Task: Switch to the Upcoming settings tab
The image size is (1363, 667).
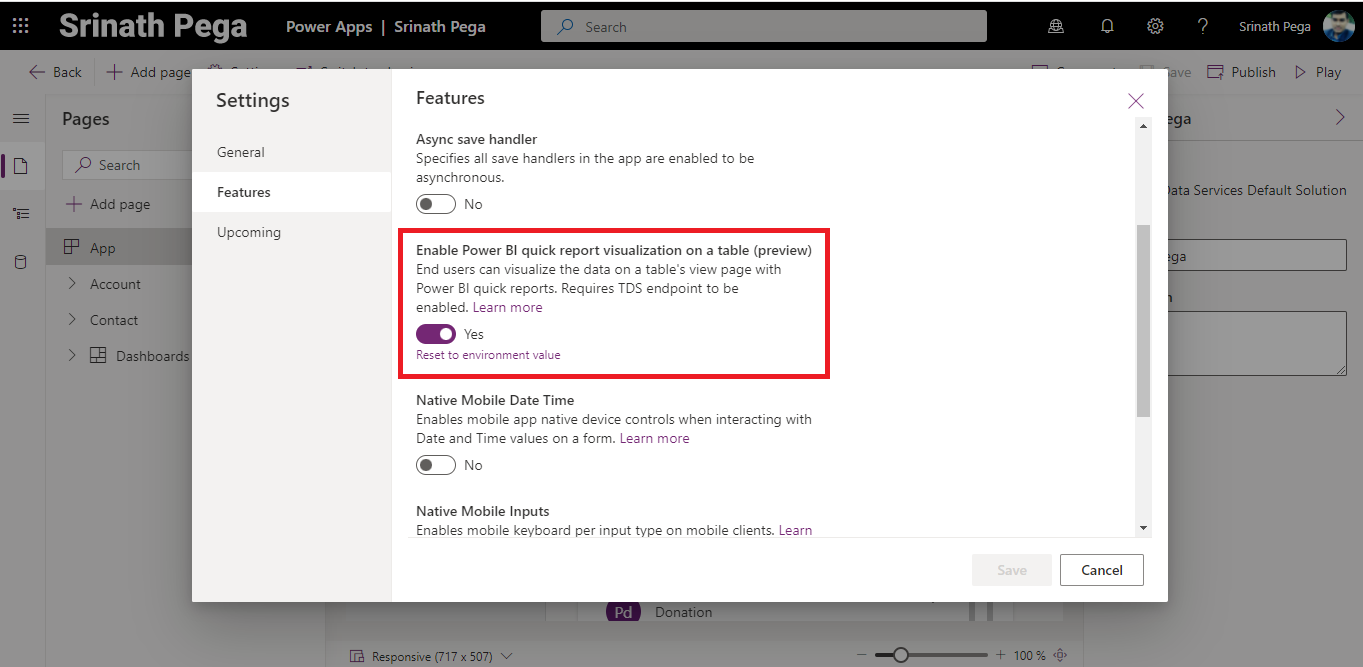Action: coord(249,232)
